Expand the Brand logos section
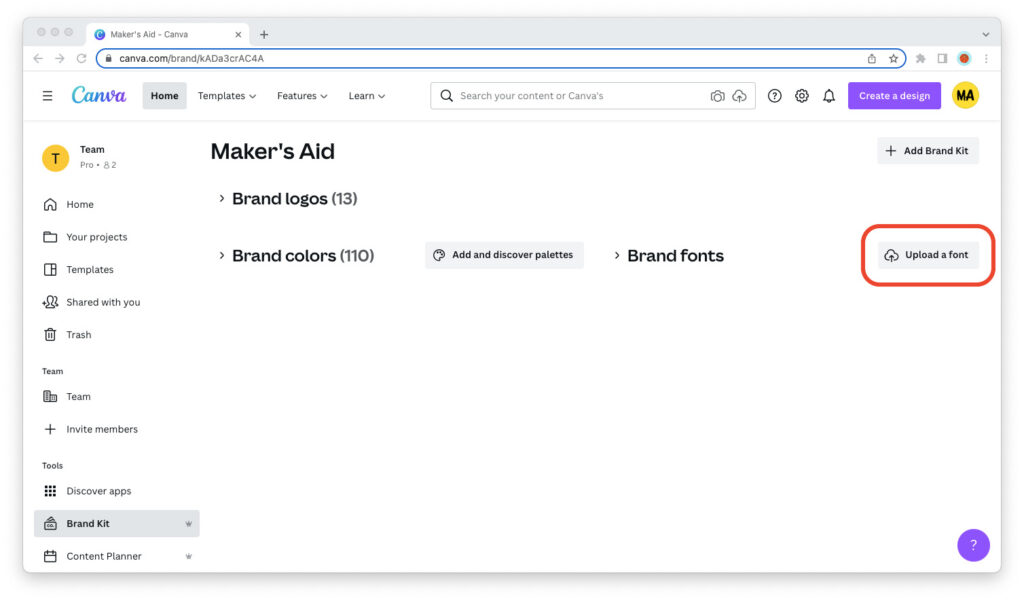1024x601 pixels. tap(221, 198)
